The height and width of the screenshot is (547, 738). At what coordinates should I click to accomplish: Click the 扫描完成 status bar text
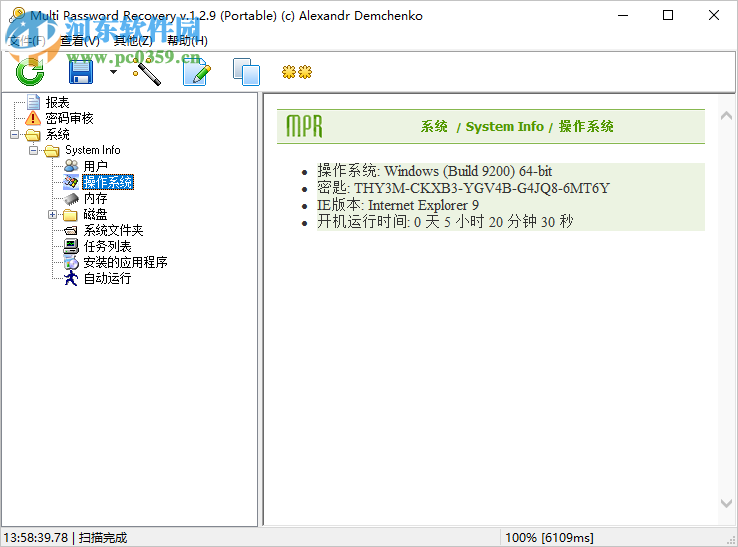click(103, 538)
